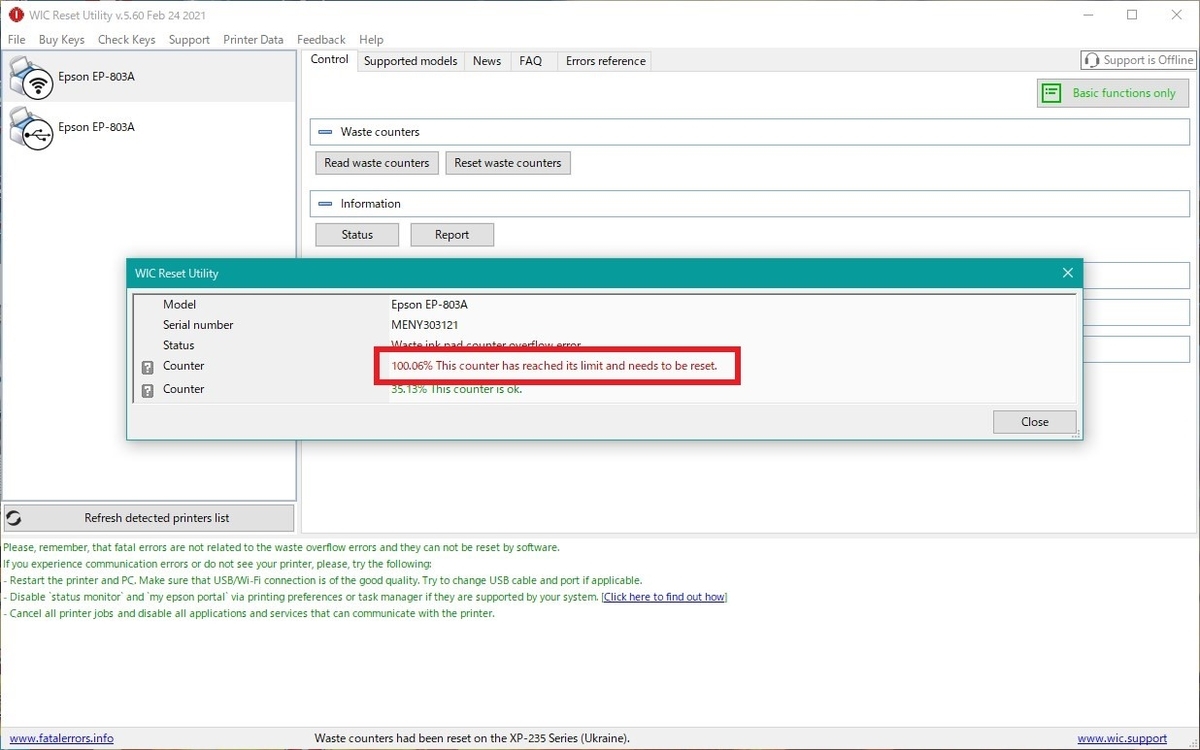Click the 100.06% counter limit message

click(x=554, y=366)
